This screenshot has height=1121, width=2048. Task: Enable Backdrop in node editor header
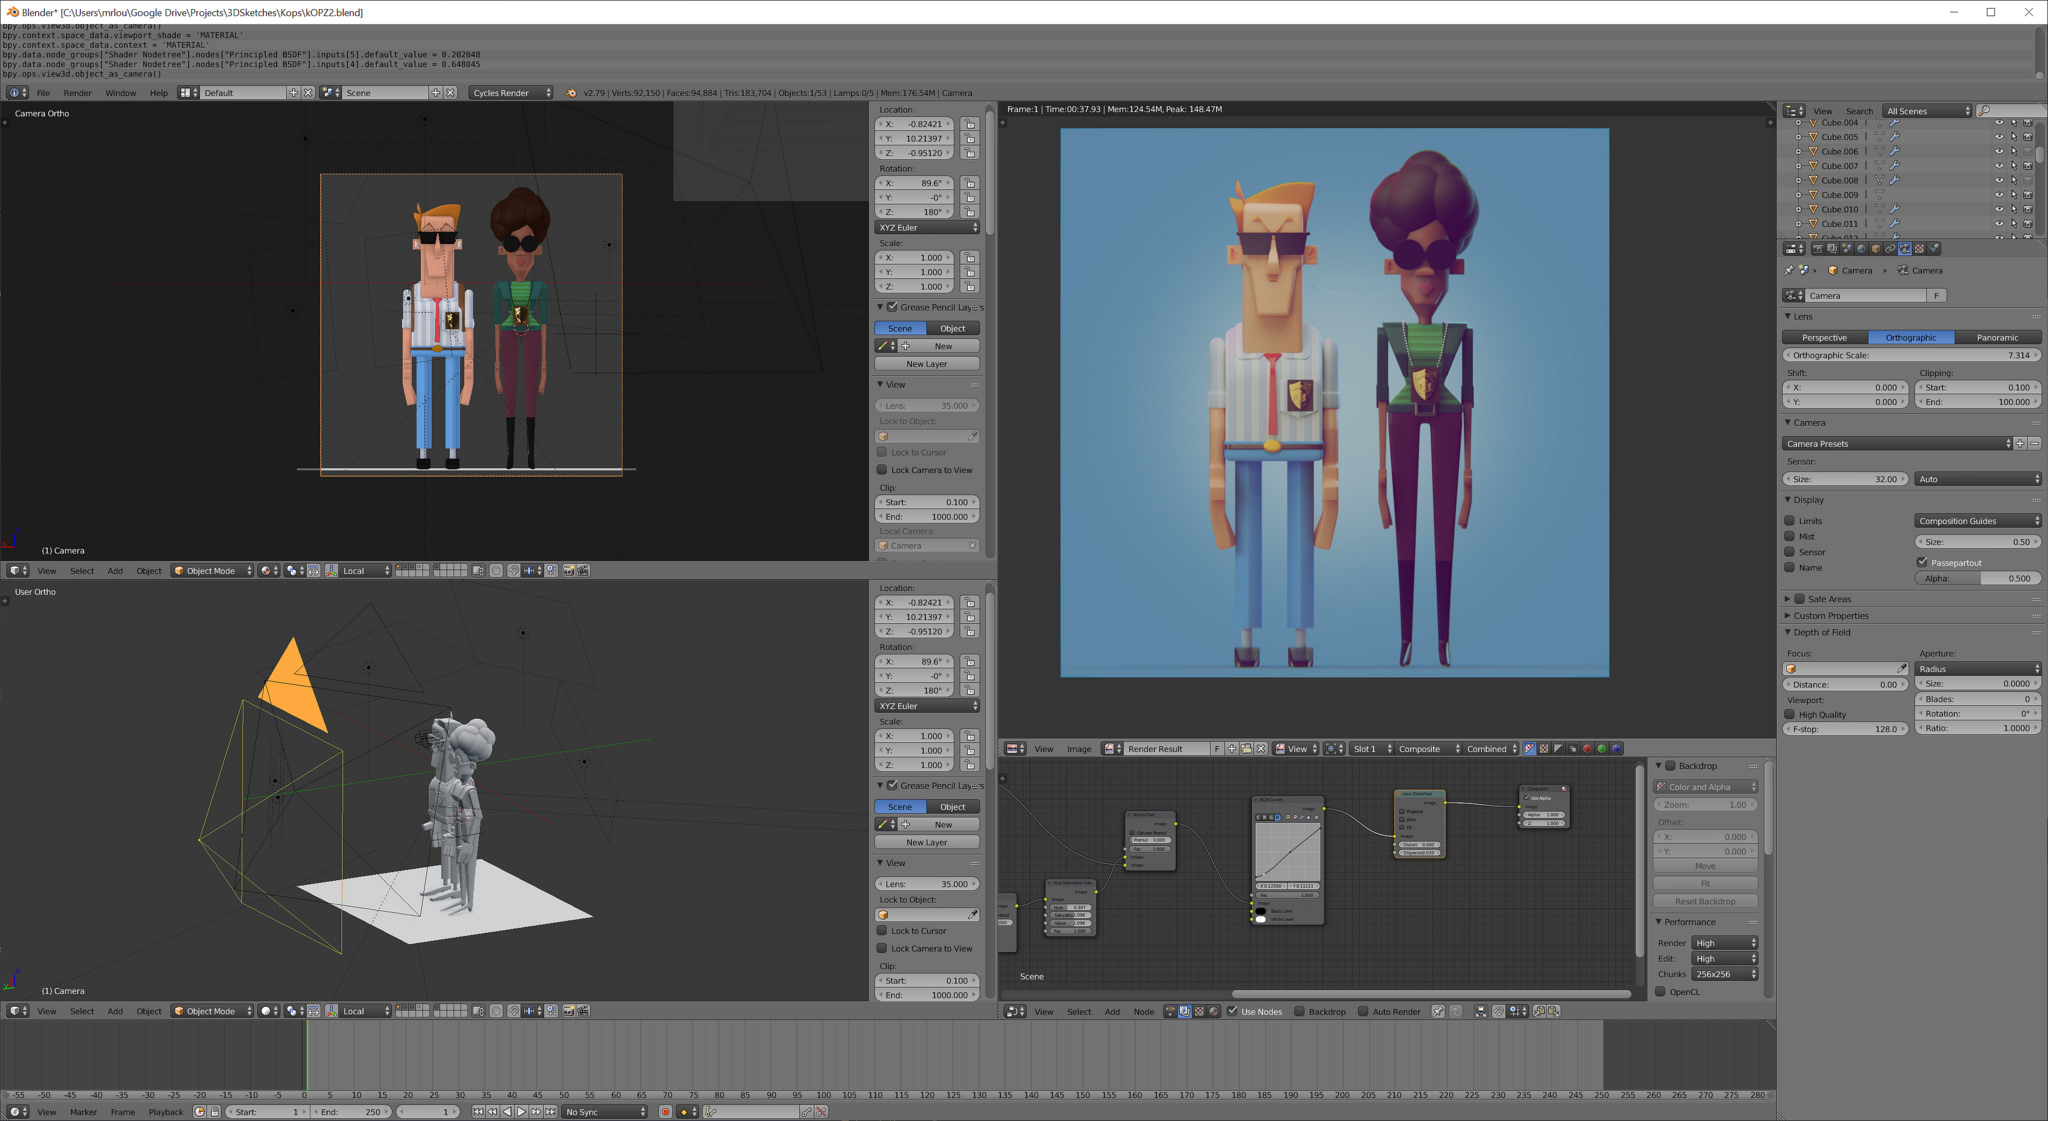[x=1300, y=1012]
